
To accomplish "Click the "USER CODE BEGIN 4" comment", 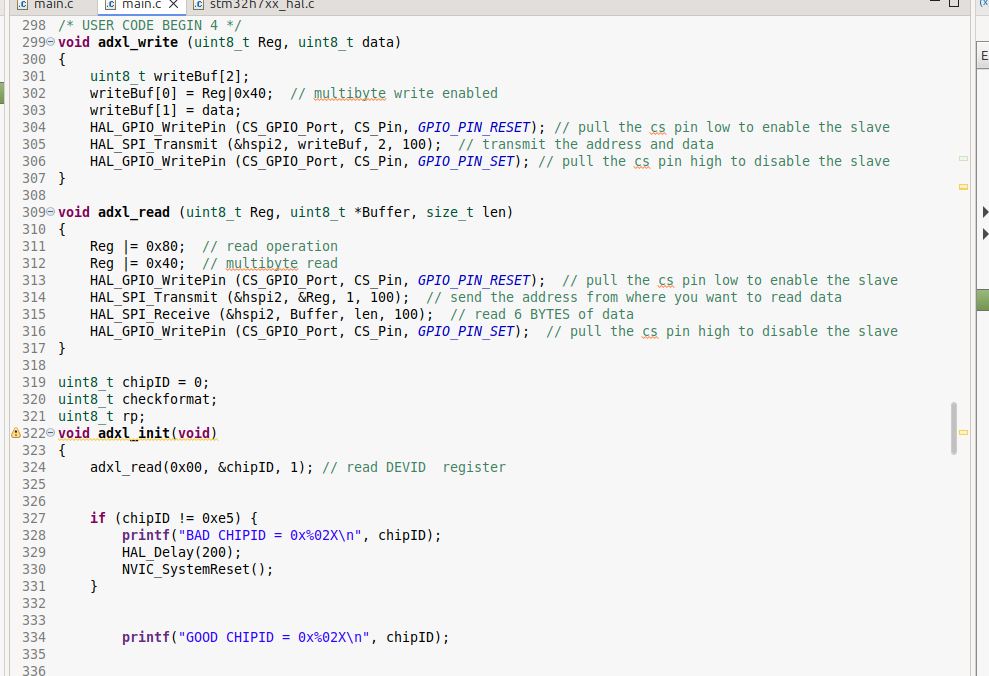I will tap(149, 25).
